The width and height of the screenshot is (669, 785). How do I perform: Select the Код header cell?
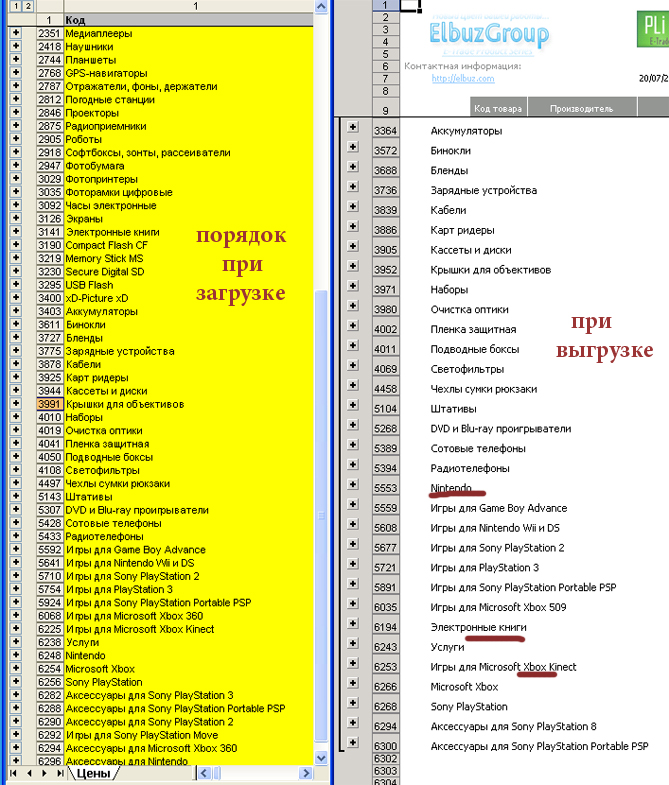pos(189,20)
